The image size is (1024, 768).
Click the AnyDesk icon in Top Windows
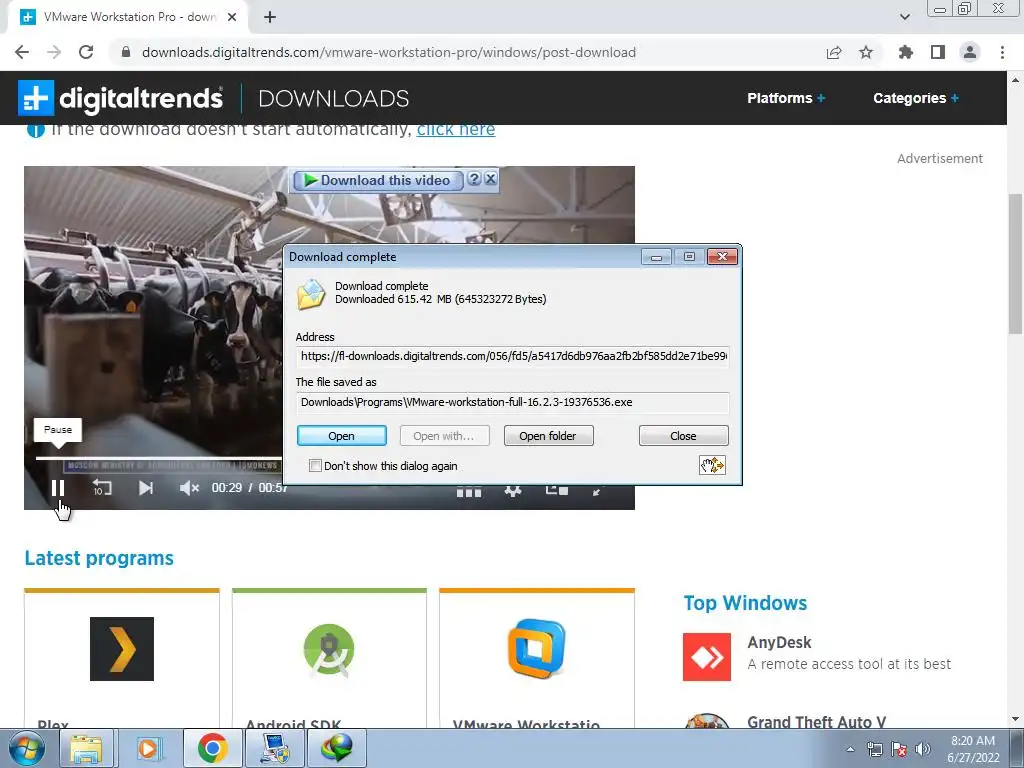pos(707,657)
